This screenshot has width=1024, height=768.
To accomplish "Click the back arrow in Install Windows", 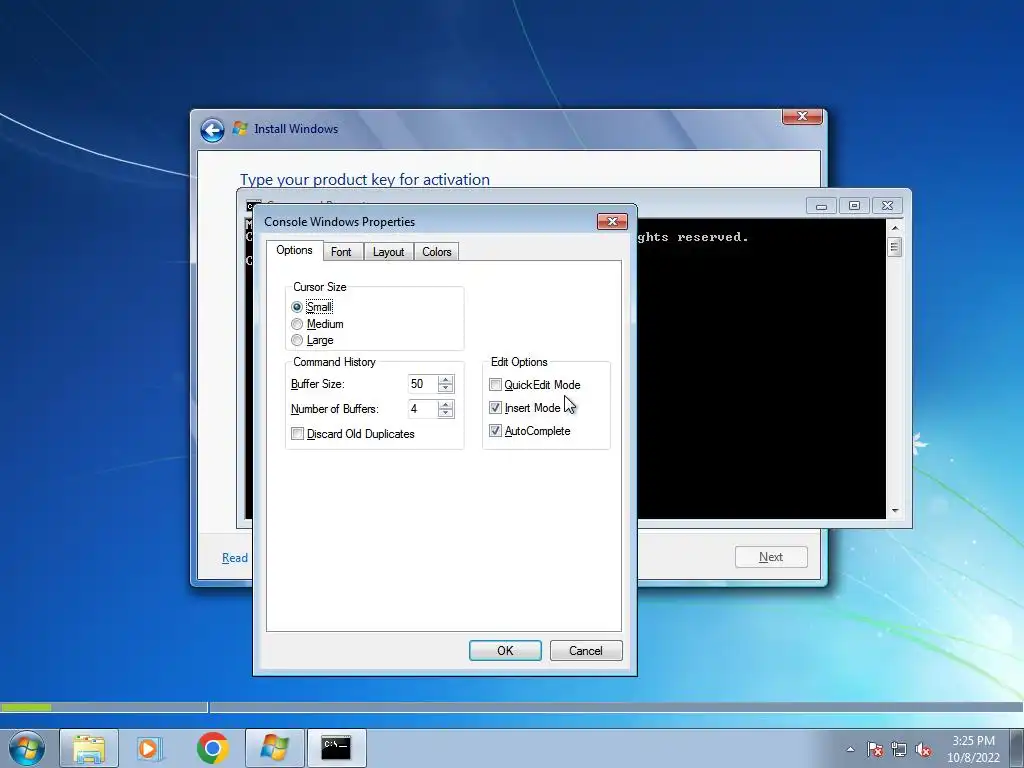I will 212,130.
